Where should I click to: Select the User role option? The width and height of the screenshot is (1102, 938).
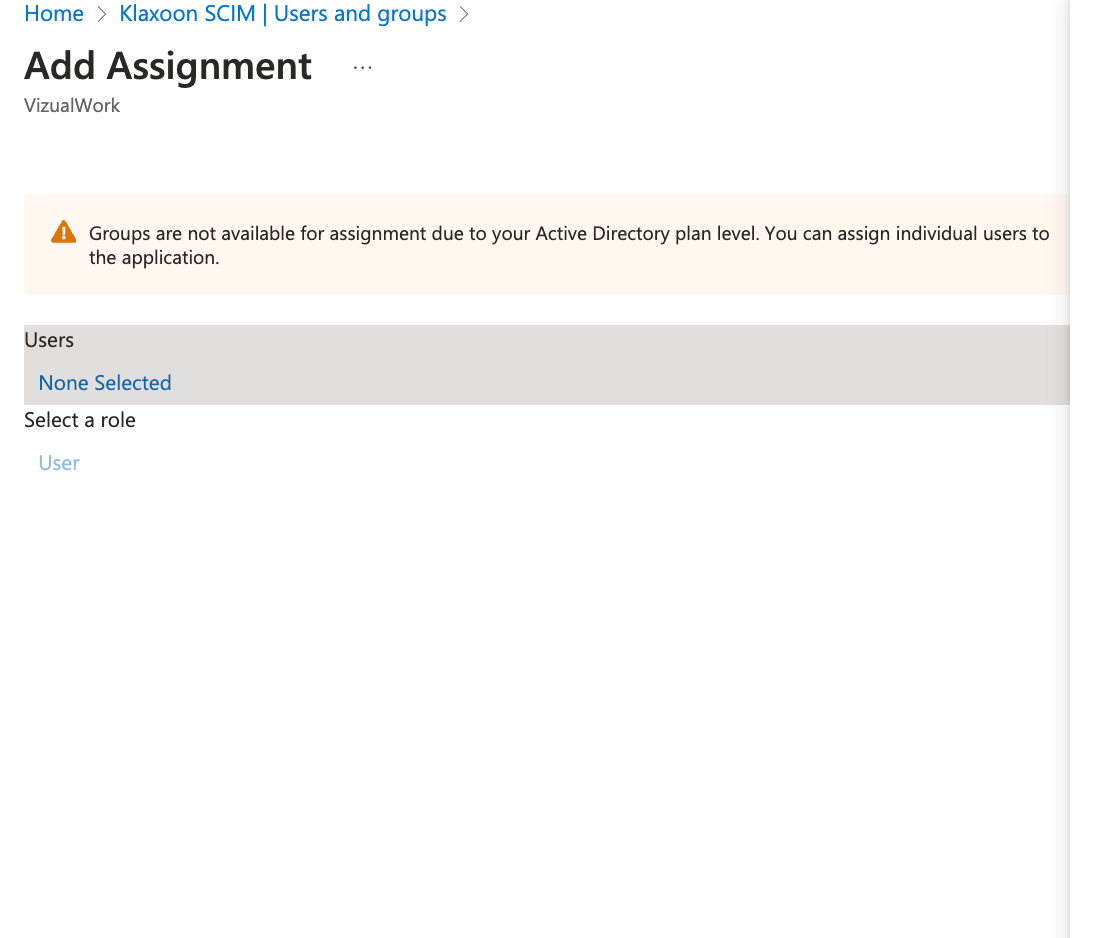tap(59, 463)
